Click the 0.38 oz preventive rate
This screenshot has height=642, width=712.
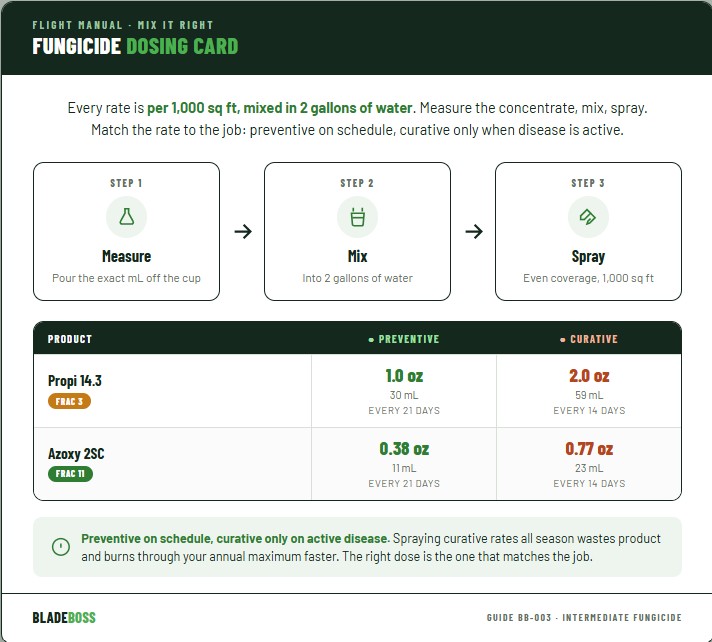point(404,449)
